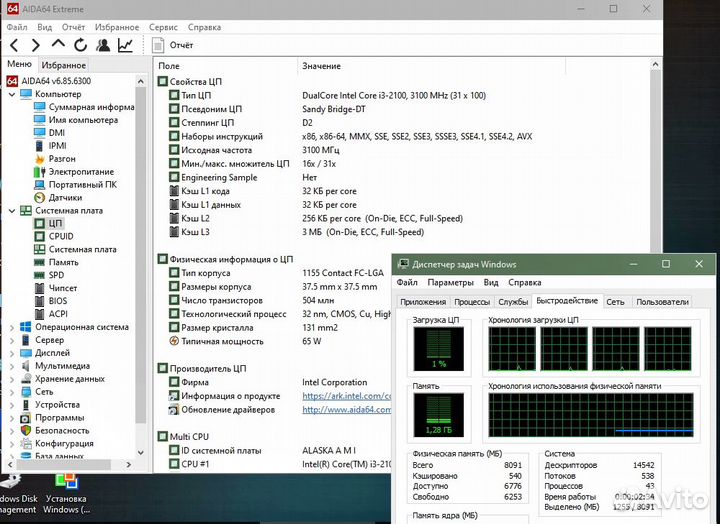Click the Конфигурация icon in tree

click(x=26, y=444)
